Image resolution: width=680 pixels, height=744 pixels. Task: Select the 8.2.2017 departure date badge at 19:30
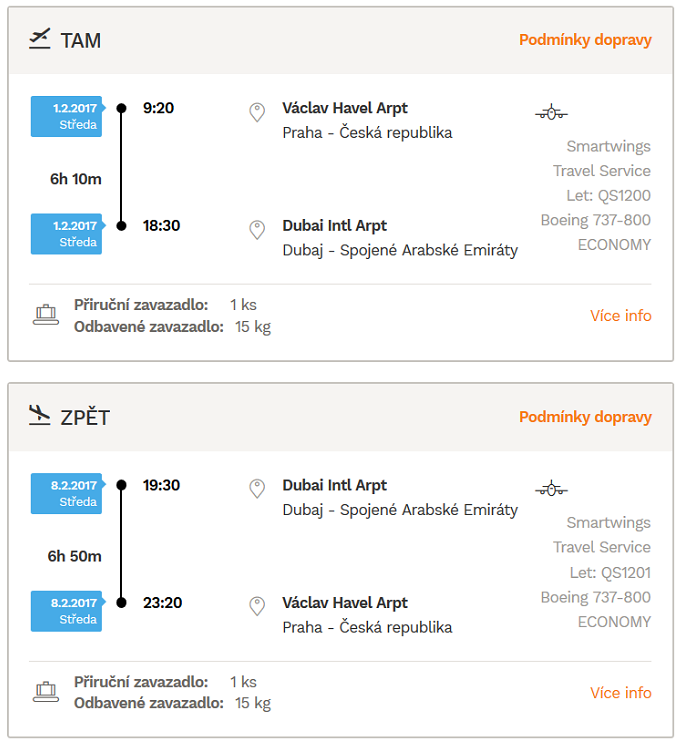(67, 493)
